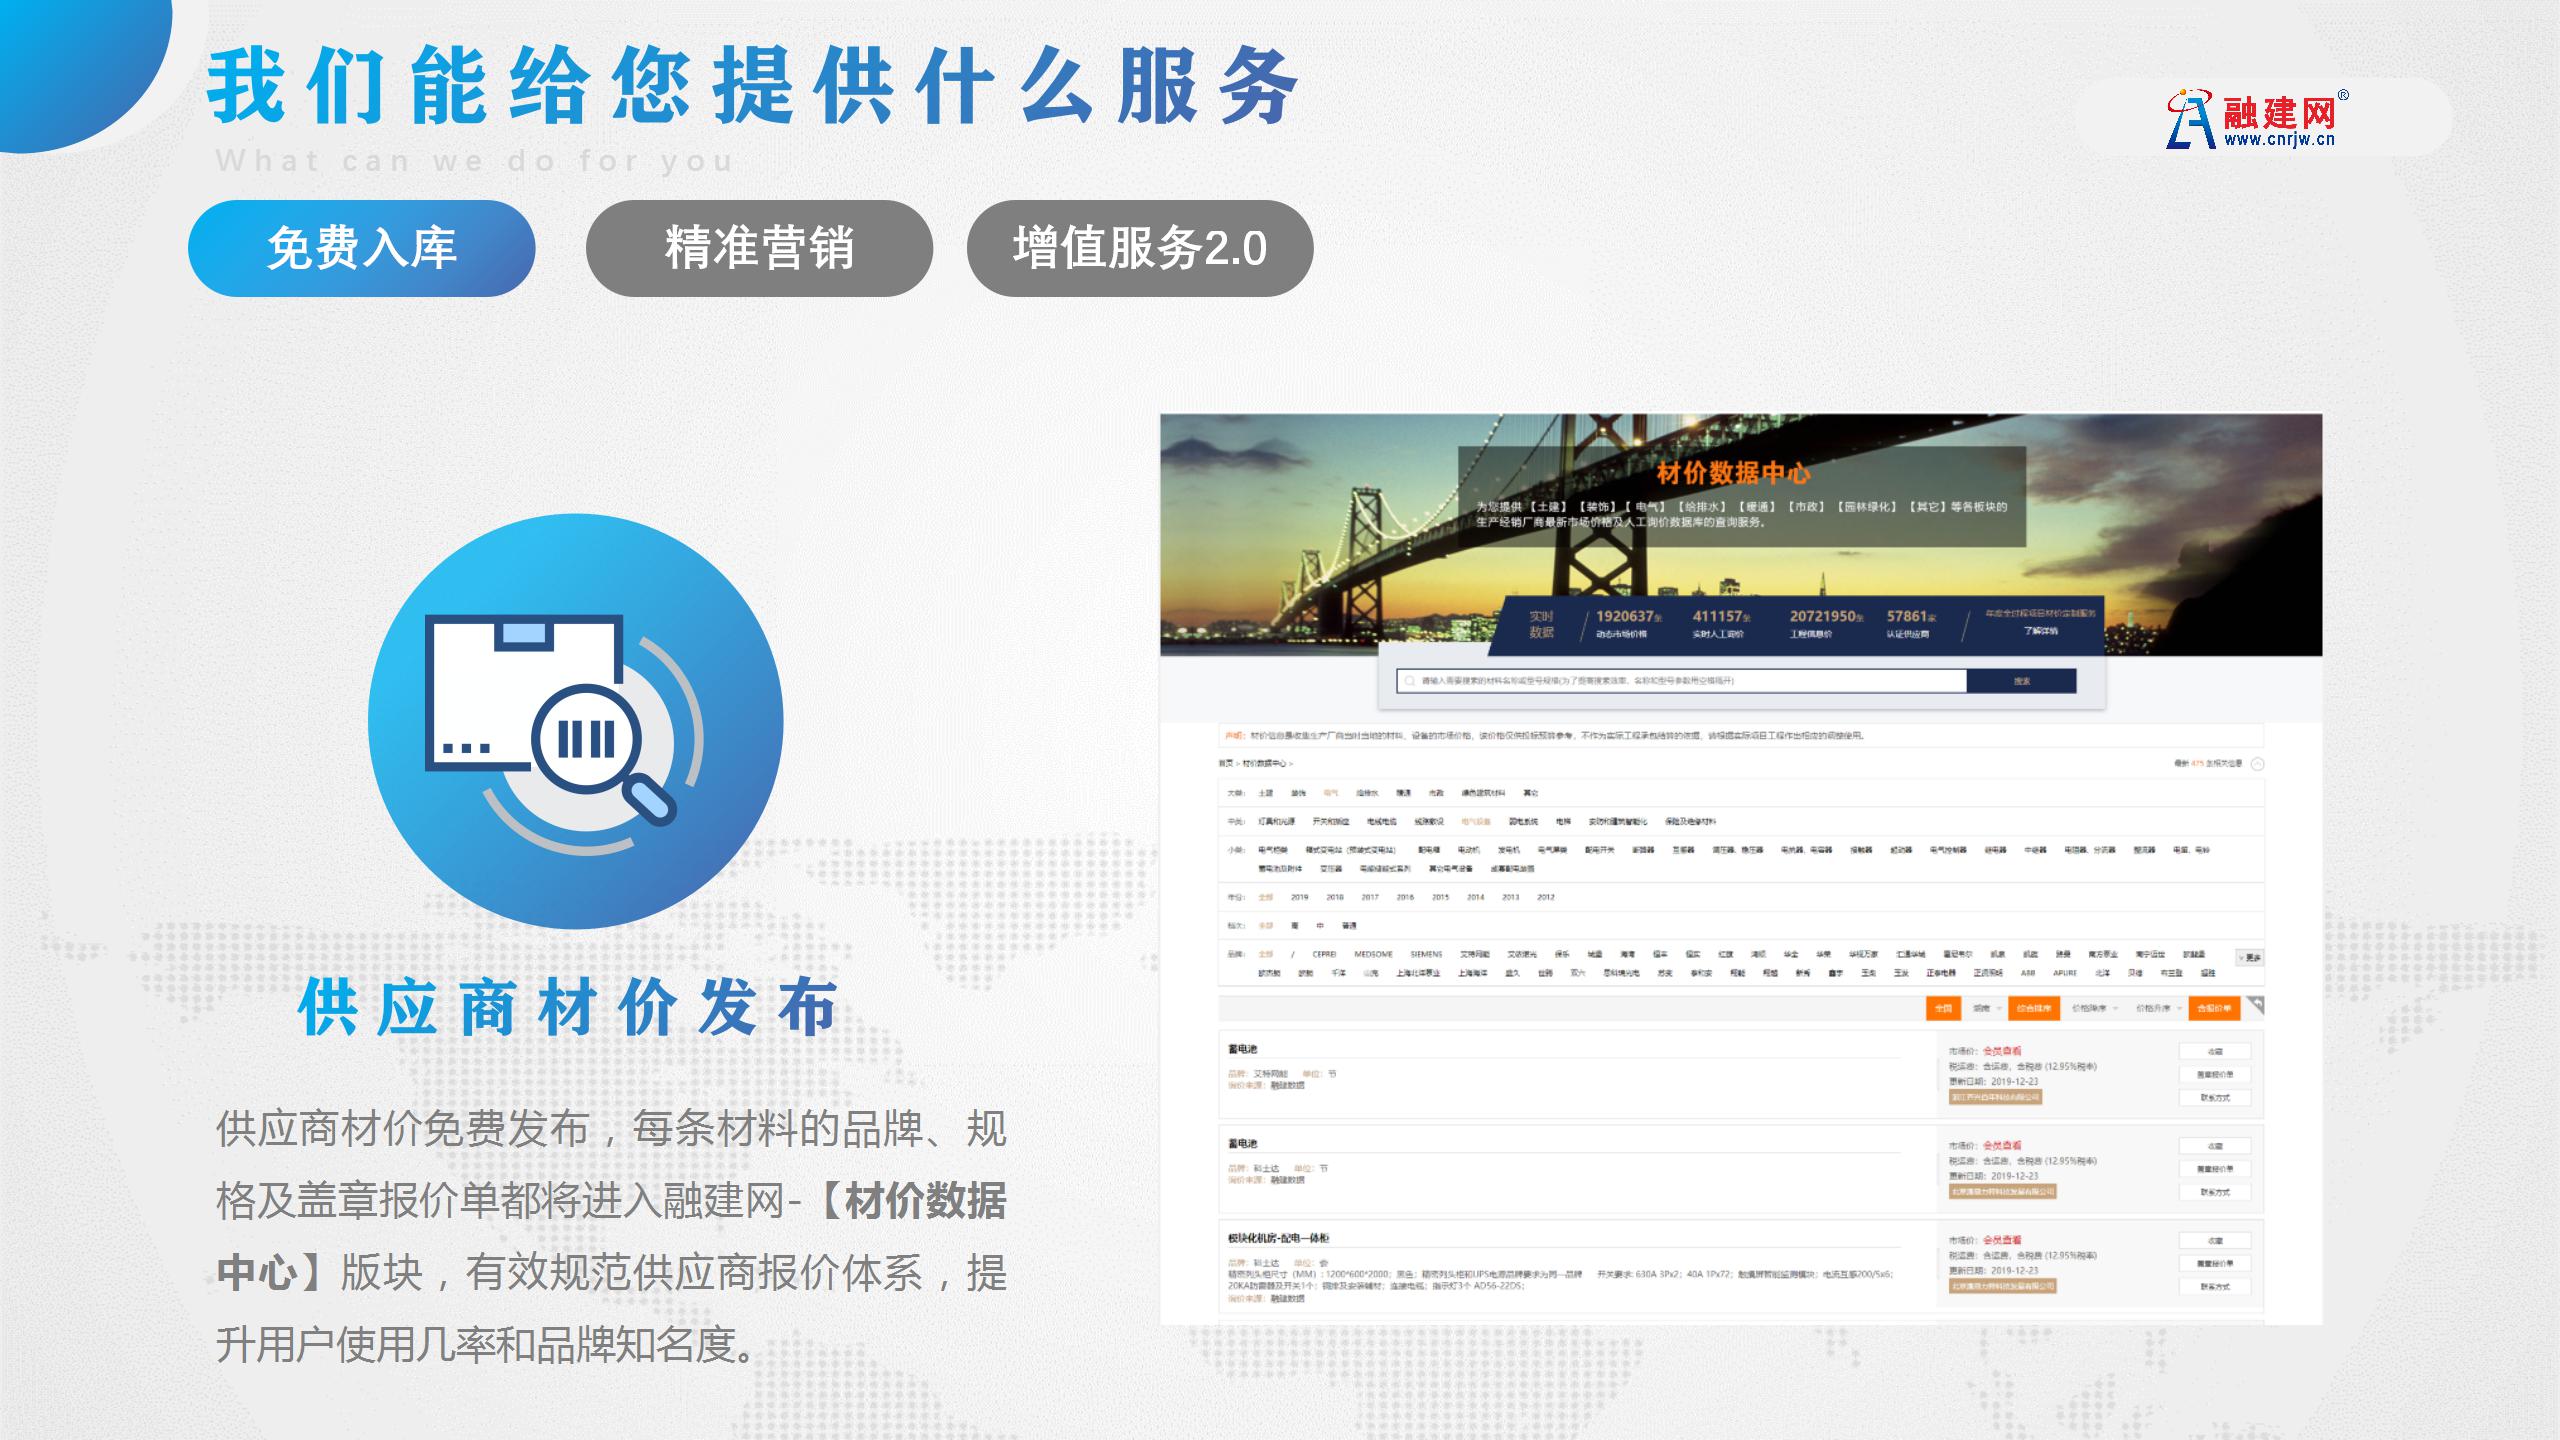
Task: Click the 57861 certified suppliers stat
Action: pyautogui.click(x=1911, y=624)
